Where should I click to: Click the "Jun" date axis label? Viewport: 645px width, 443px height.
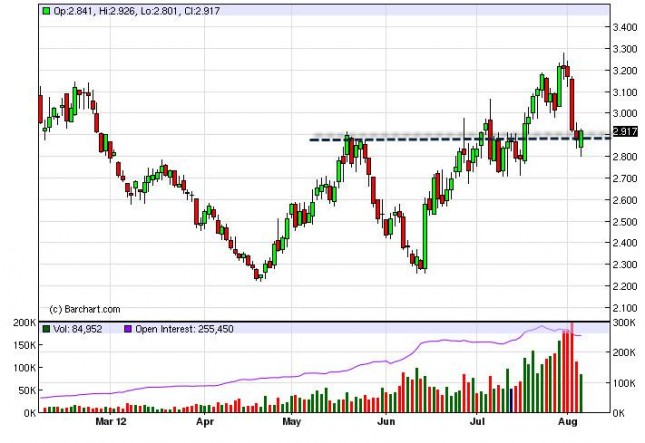[386, 422]
